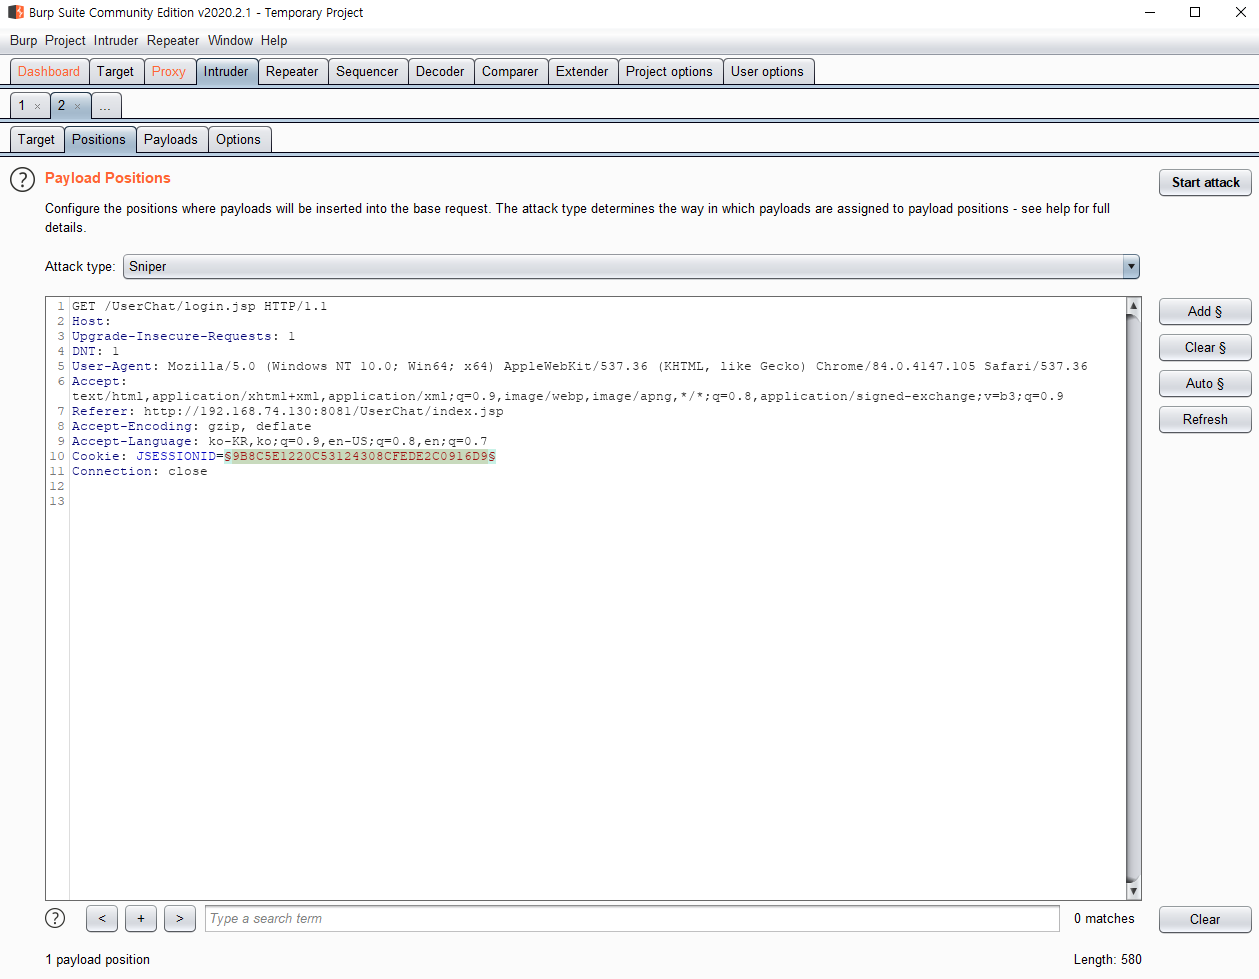Click the plus search options button

(141, 918)
